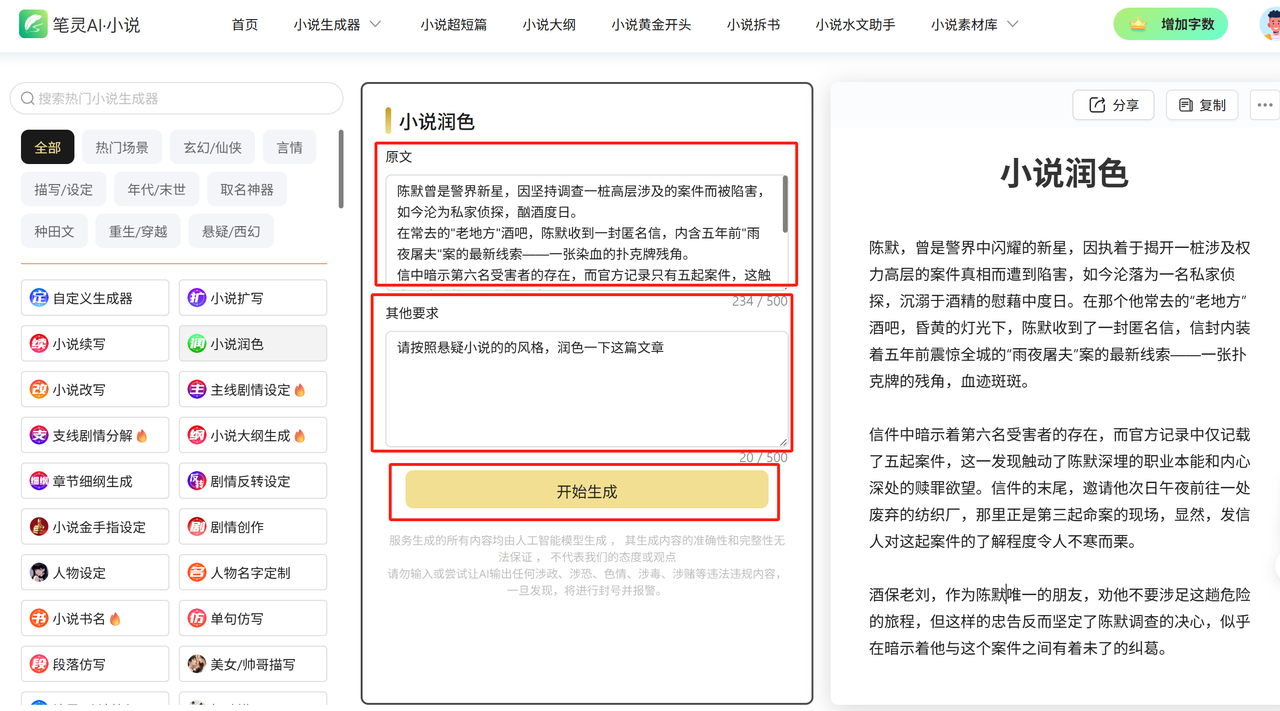The height and width of the screenshot is (711, 1280).
Task: Click inside the 其他要求 text area
Action: coord(587,389)
